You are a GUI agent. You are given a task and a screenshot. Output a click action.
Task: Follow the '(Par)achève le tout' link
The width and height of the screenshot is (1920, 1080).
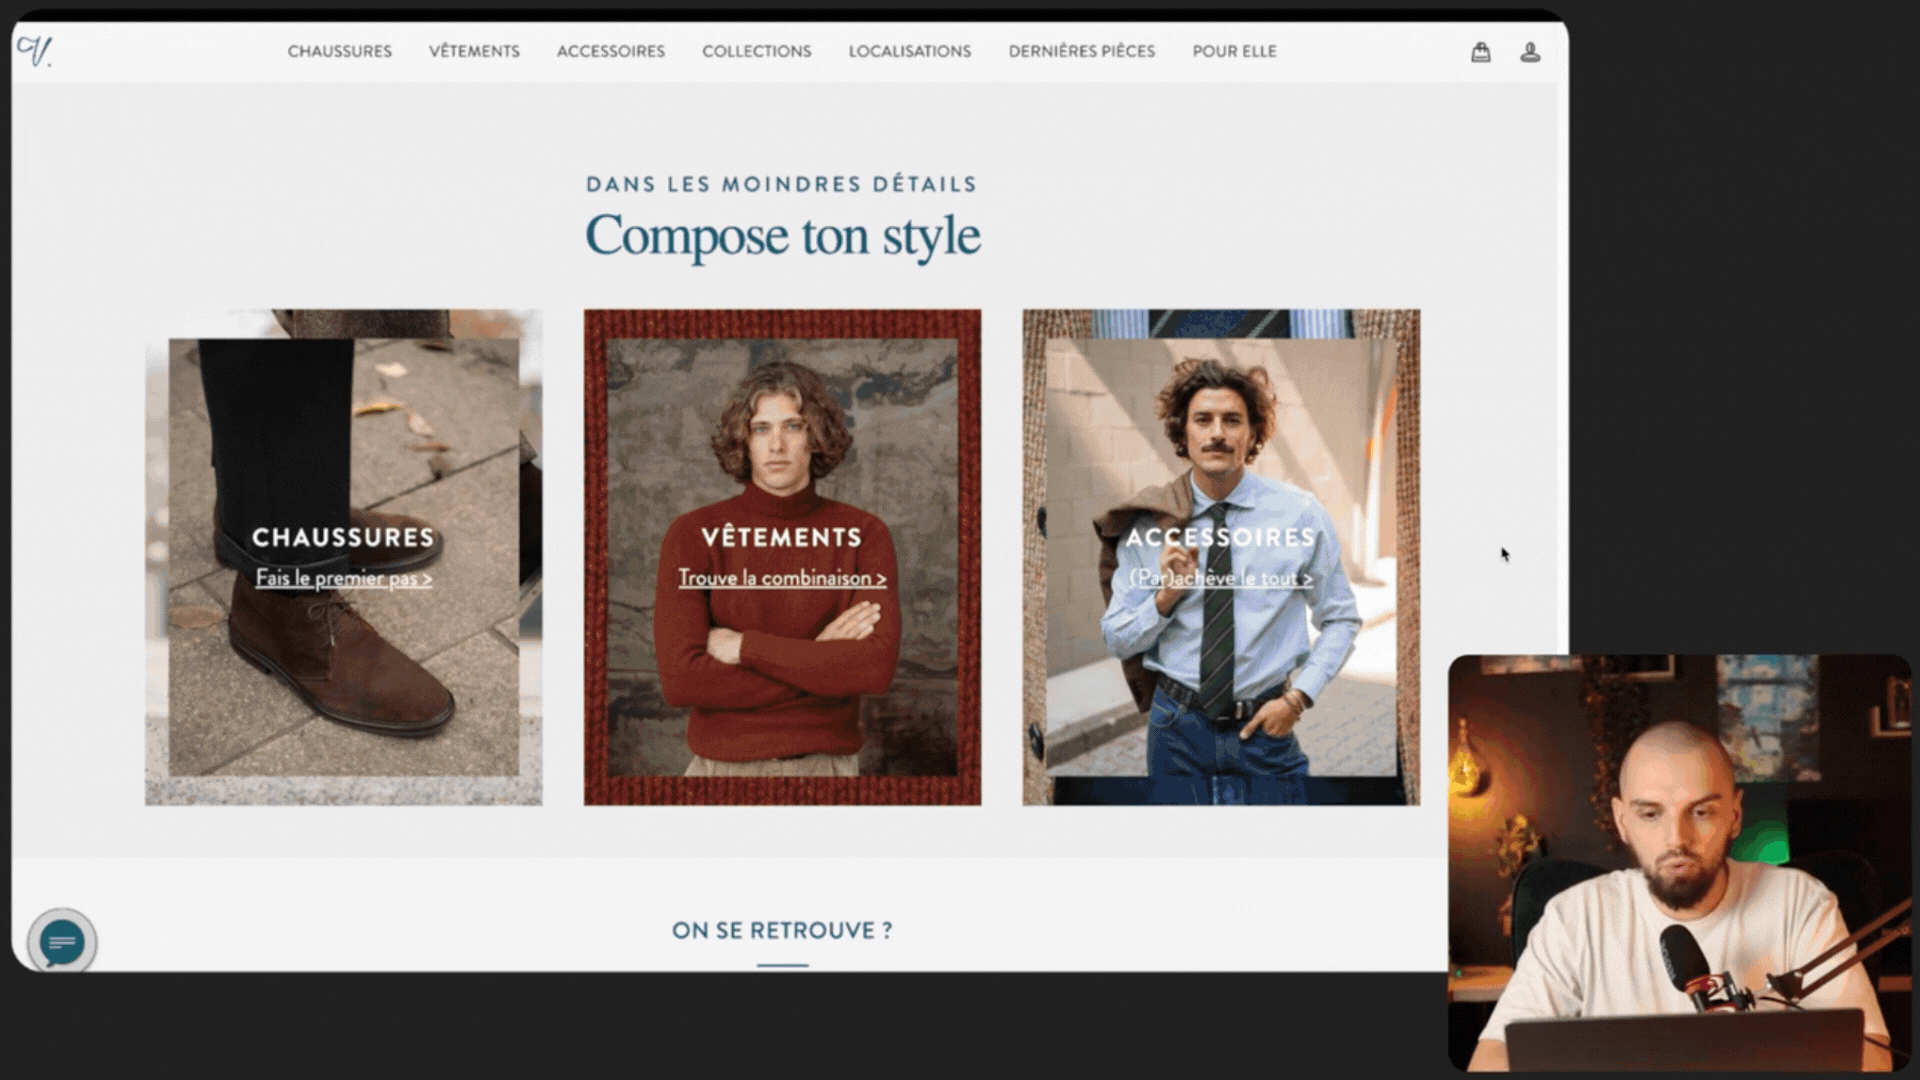click(x=1220, y=578)
